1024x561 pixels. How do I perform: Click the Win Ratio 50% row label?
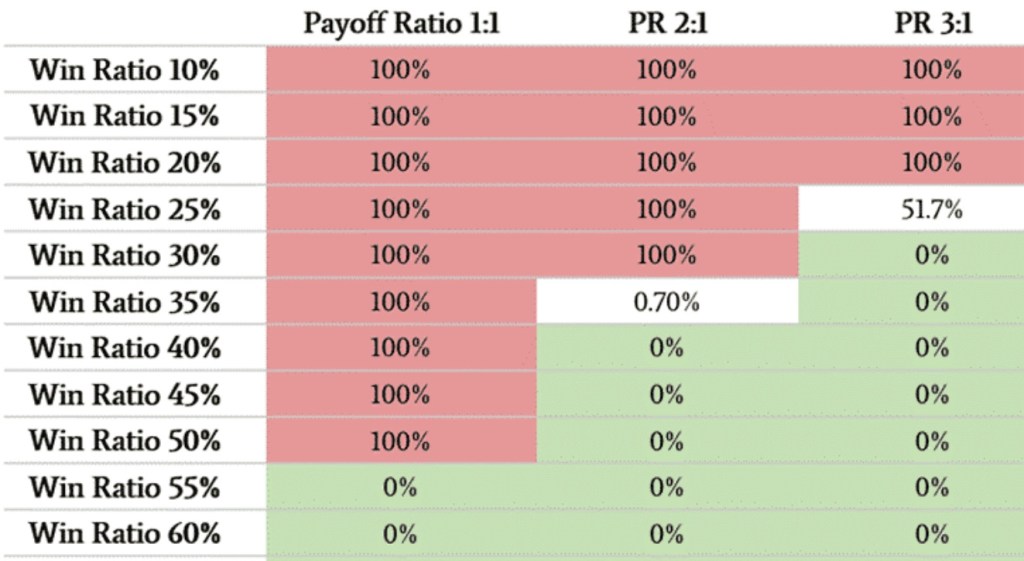(x=125, y=440)
